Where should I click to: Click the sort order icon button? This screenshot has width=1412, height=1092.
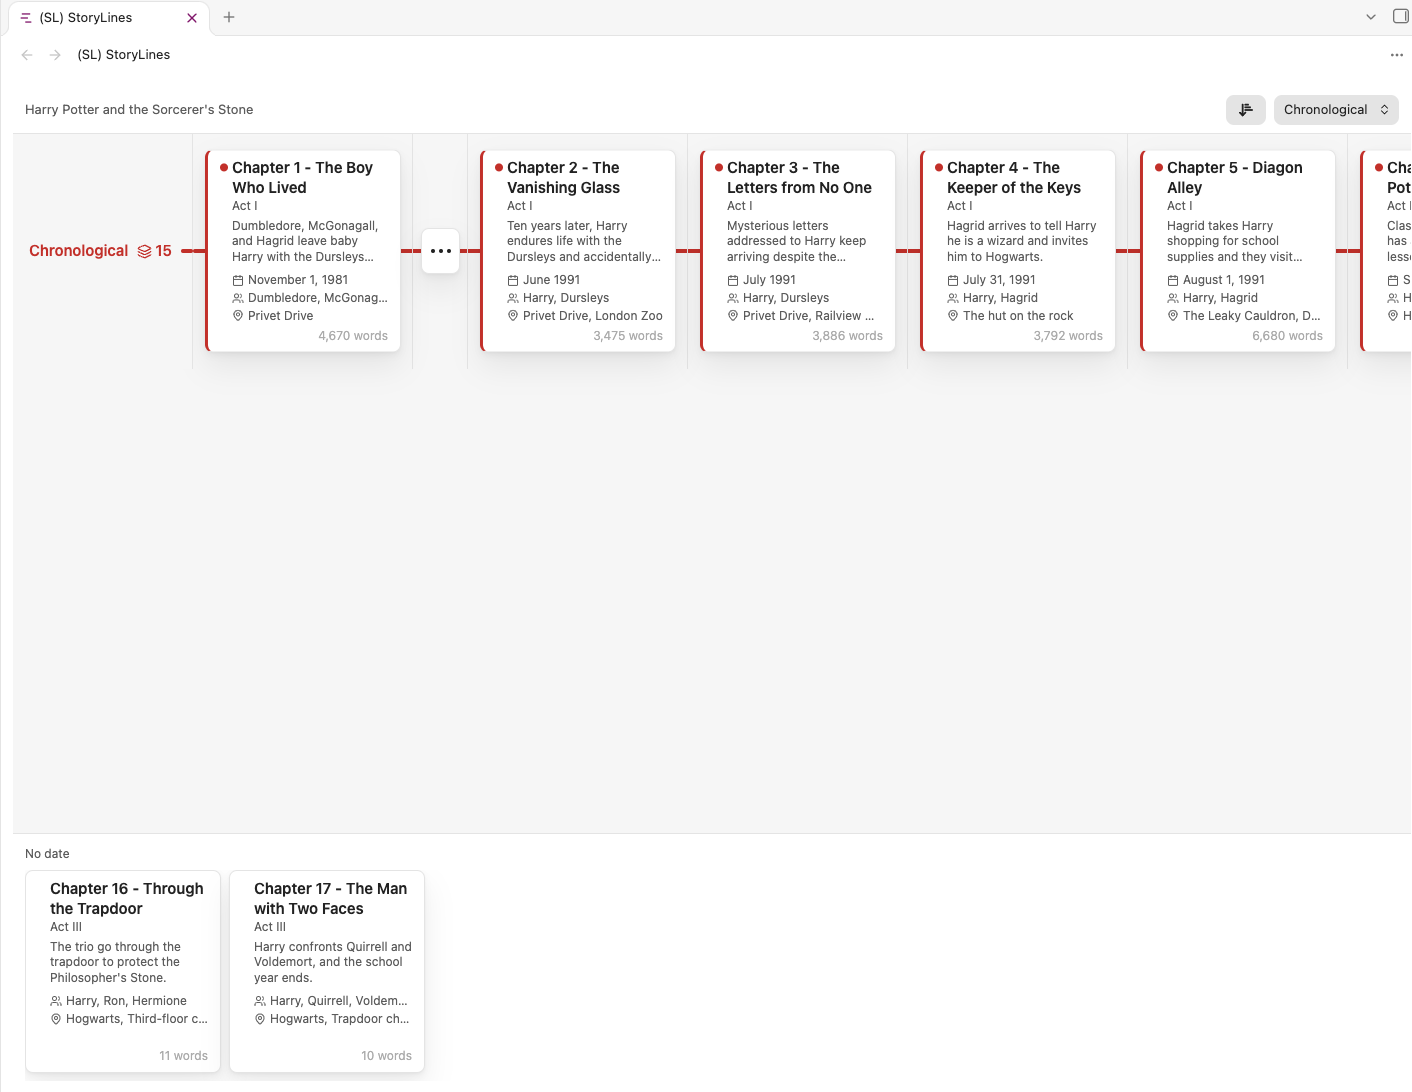point(1245,110)
